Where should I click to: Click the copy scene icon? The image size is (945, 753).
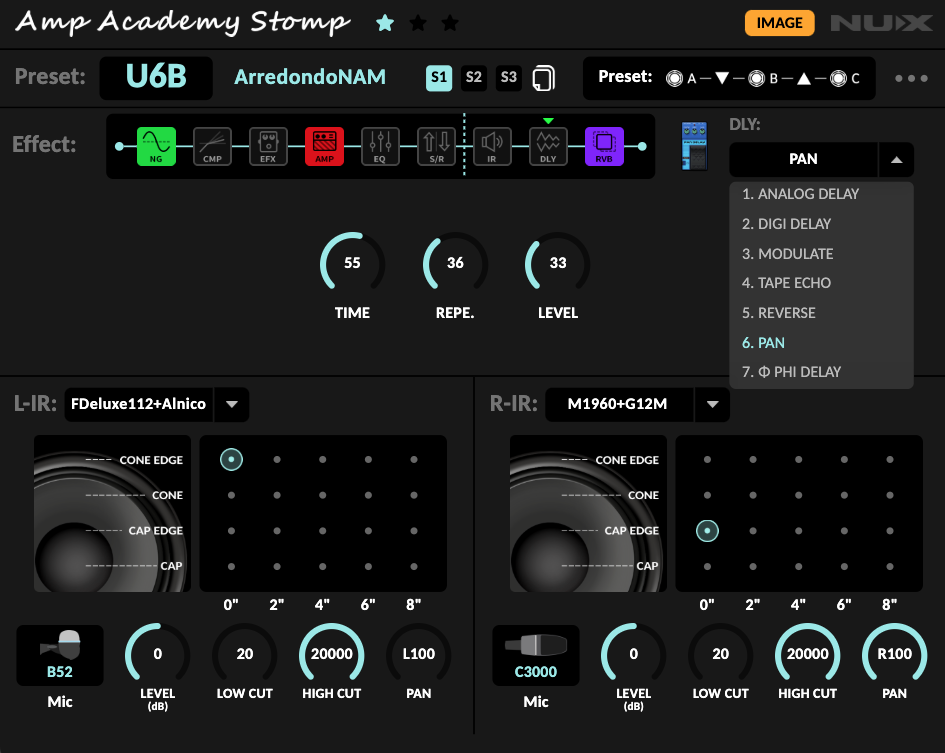[544, 78]
